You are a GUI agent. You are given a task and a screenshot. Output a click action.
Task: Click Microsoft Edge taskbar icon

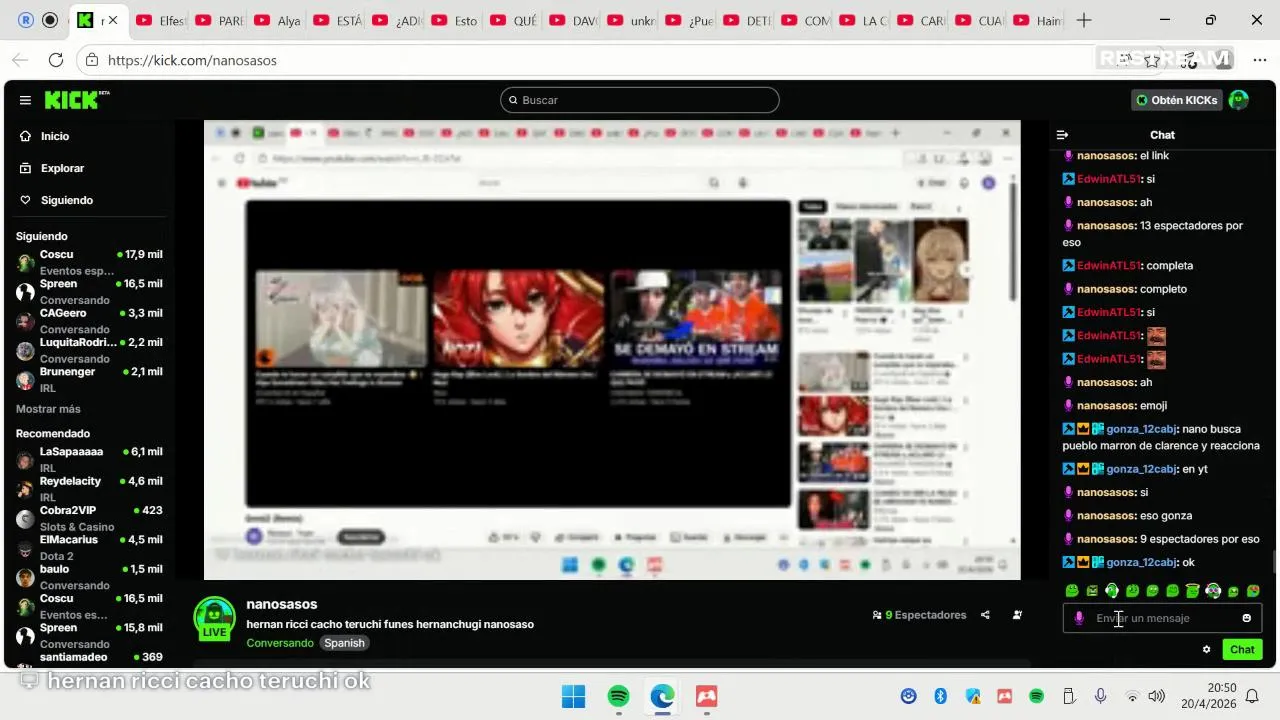[x=662, y=696]
